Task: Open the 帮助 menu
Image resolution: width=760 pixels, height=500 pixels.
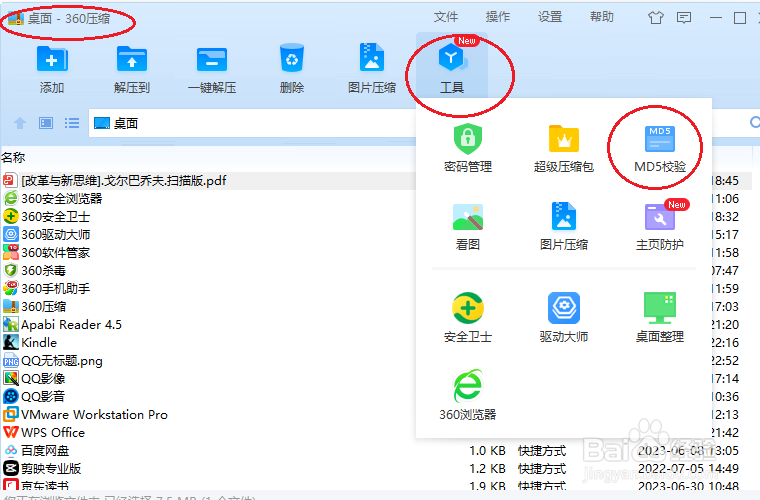Action: pos(602,17)
